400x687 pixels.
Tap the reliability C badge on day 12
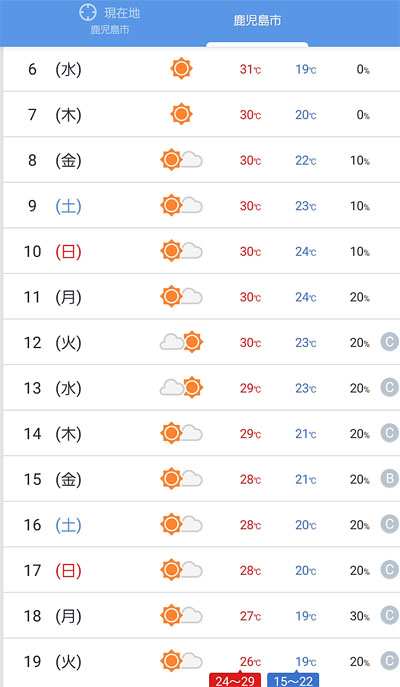[389, 342]
